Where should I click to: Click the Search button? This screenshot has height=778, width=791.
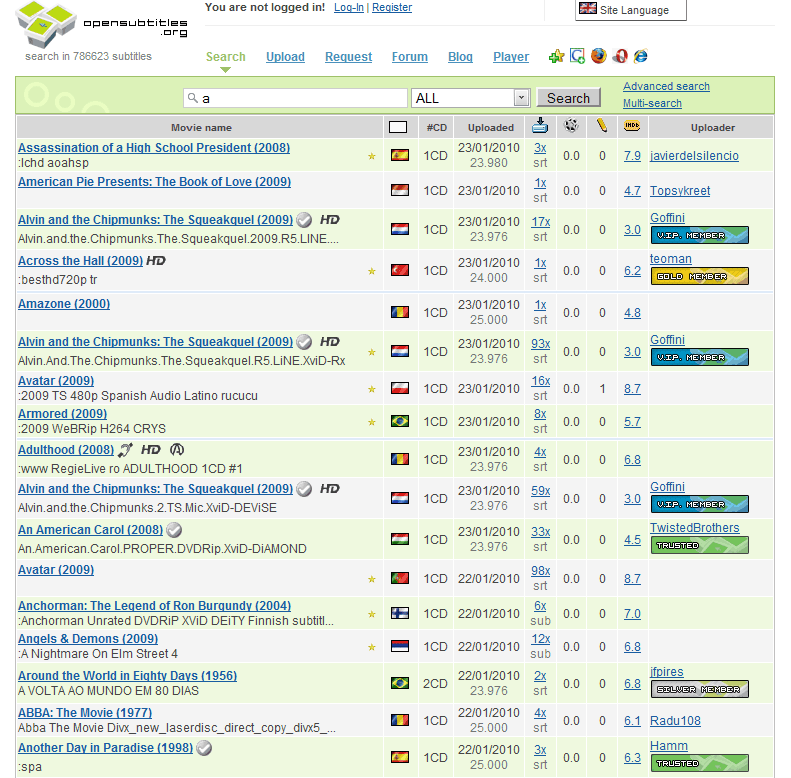[569, 98]
